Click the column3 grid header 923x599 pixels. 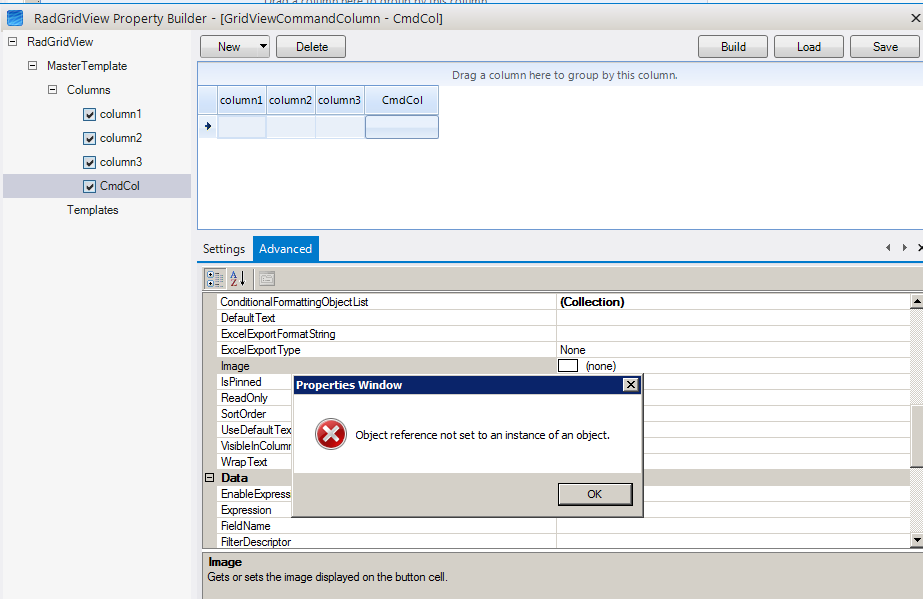(340, 100)
